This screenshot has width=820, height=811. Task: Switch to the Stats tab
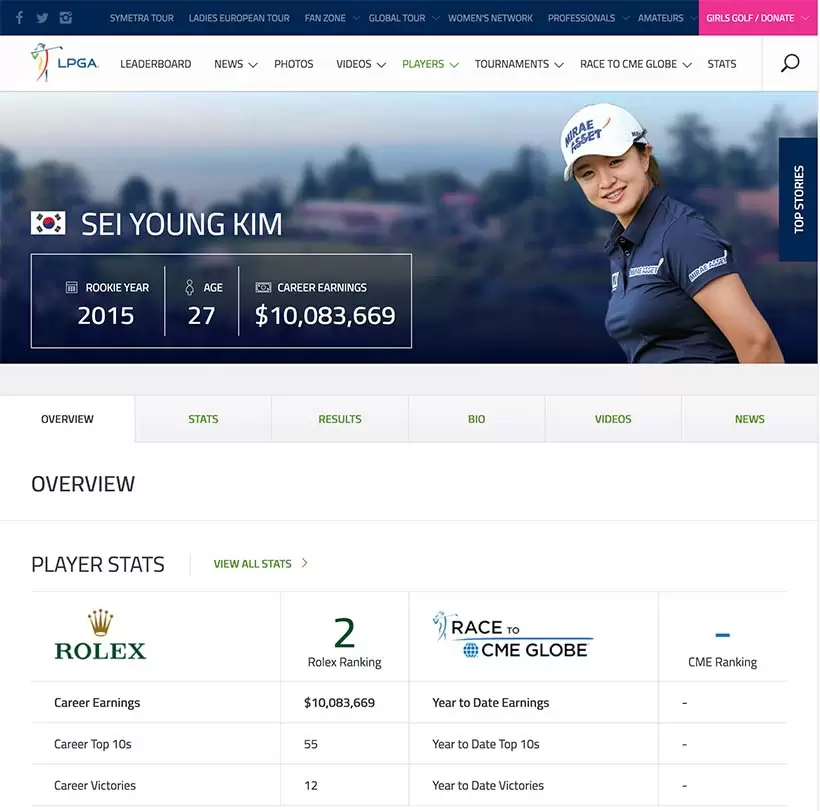pyautogui.click(x=203, y=419)
